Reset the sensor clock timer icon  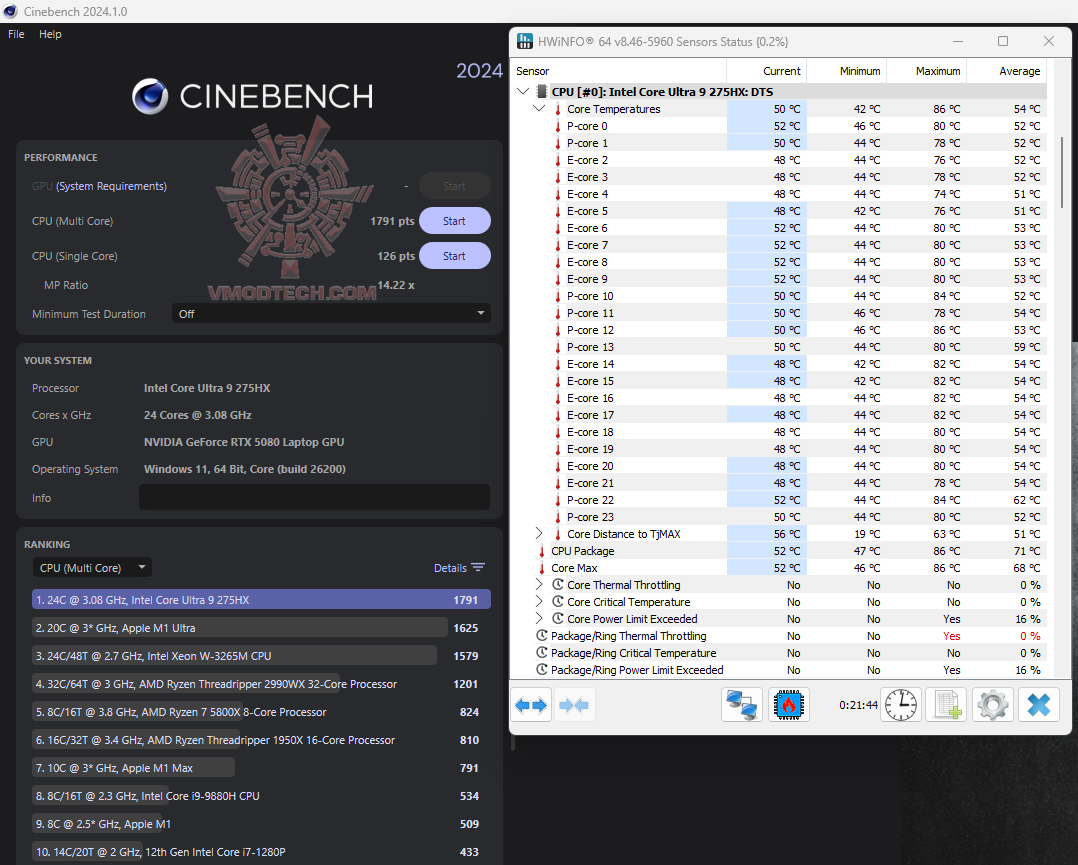click(x=901, y=705)
